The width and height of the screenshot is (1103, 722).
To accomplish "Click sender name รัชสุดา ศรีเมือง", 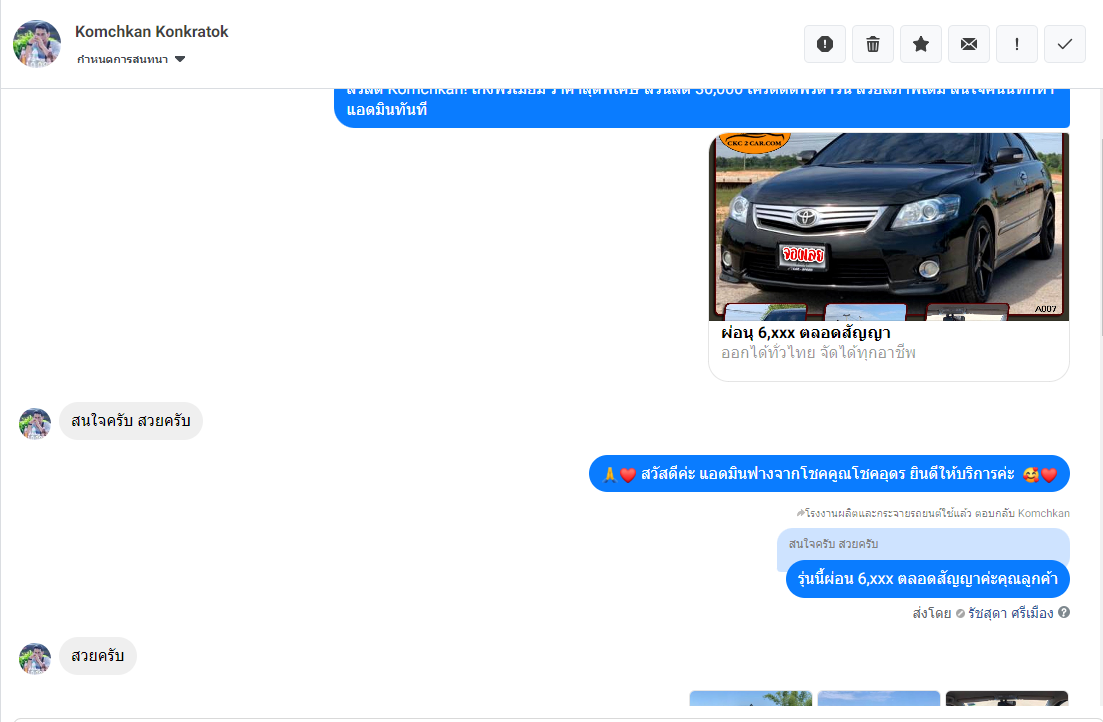I will (1010, 614).
